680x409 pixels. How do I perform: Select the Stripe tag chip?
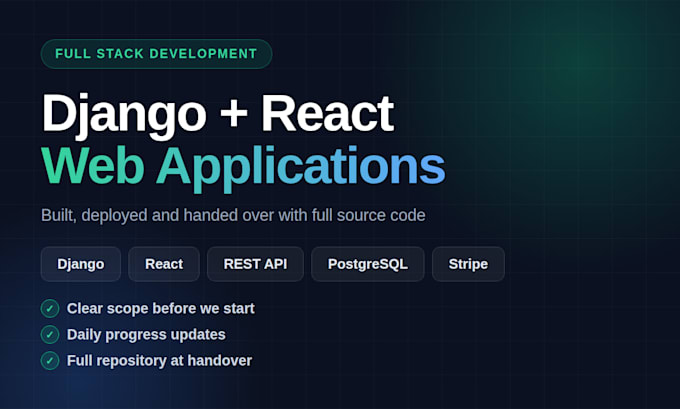(x=468, y=264)
